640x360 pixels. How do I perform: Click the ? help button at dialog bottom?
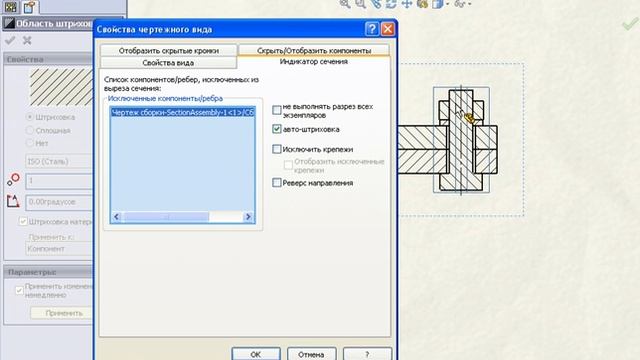pos(367,354)
